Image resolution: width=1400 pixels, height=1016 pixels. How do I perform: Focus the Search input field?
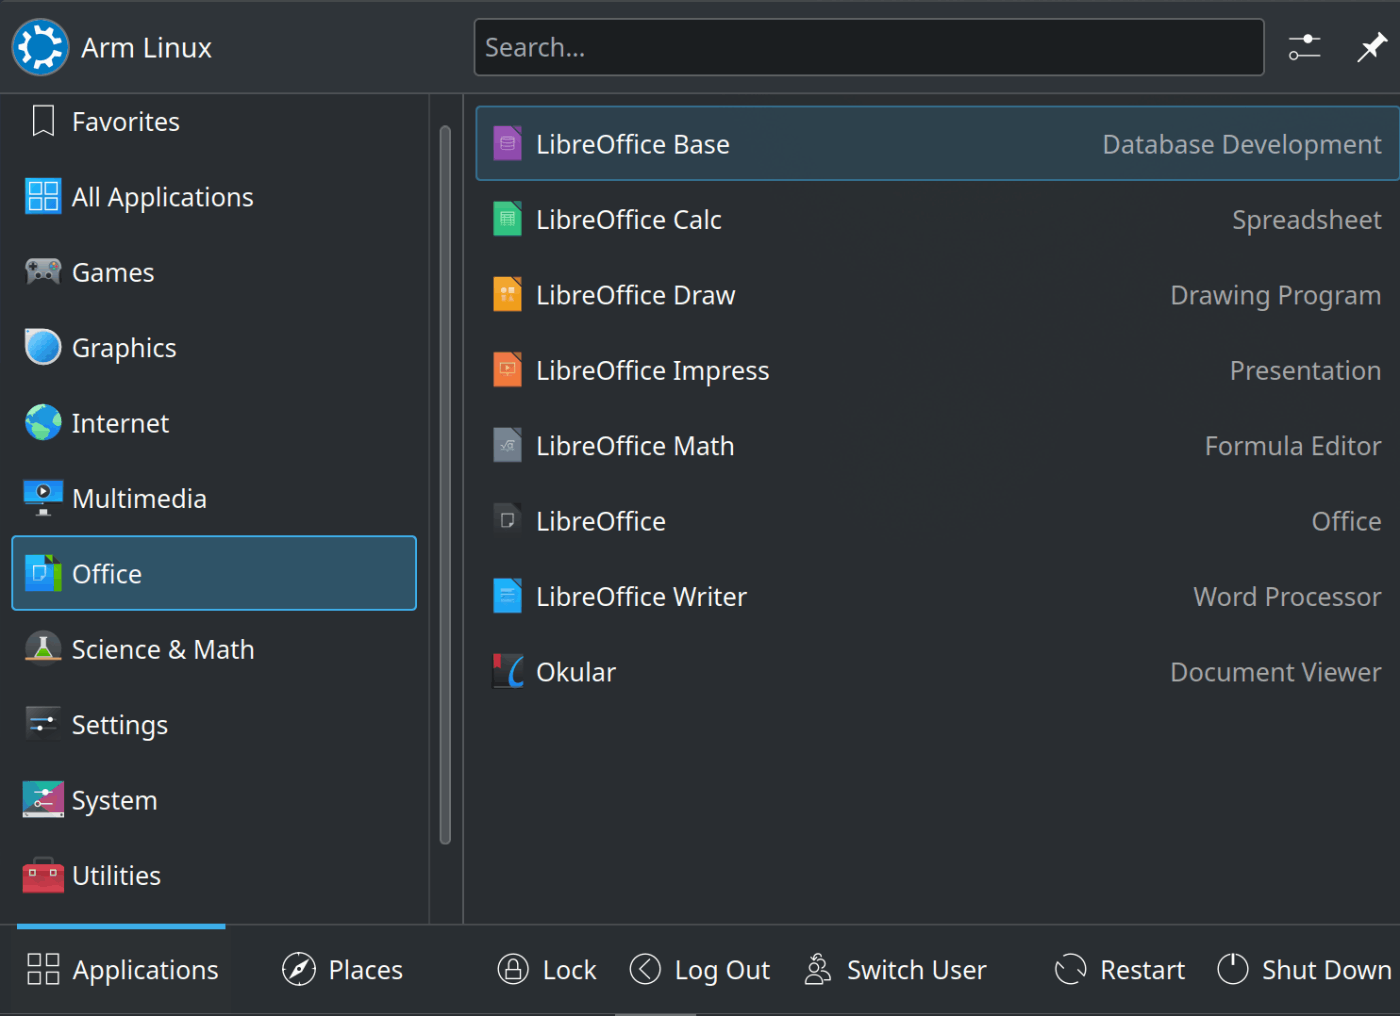coord(868,47)
